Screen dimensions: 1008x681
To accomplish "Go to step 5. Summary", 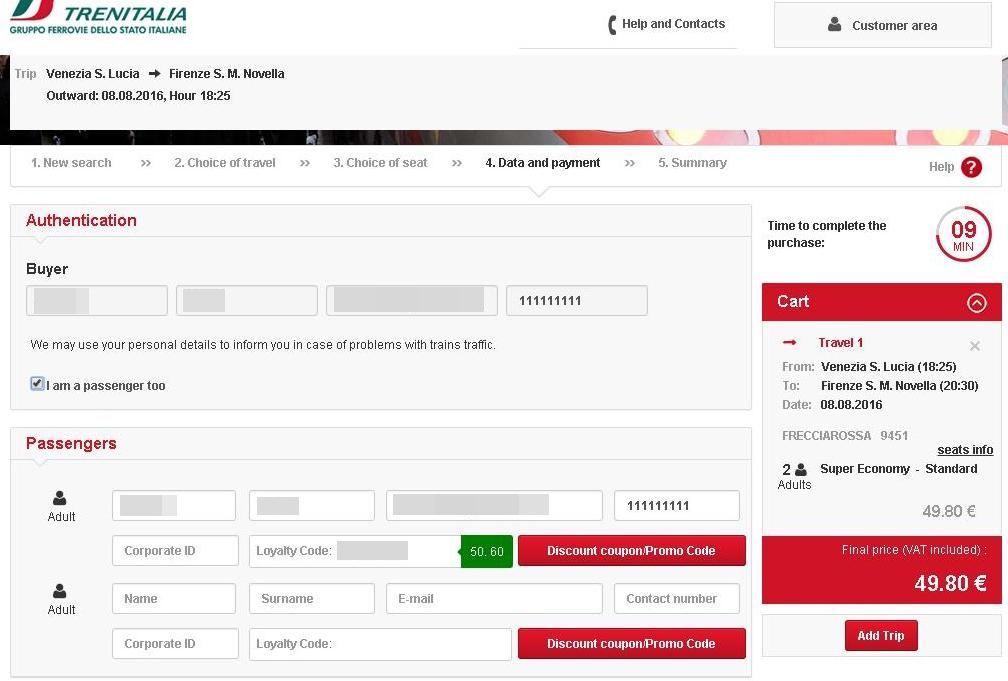I will pyautogui.click(x=692, y=163).
